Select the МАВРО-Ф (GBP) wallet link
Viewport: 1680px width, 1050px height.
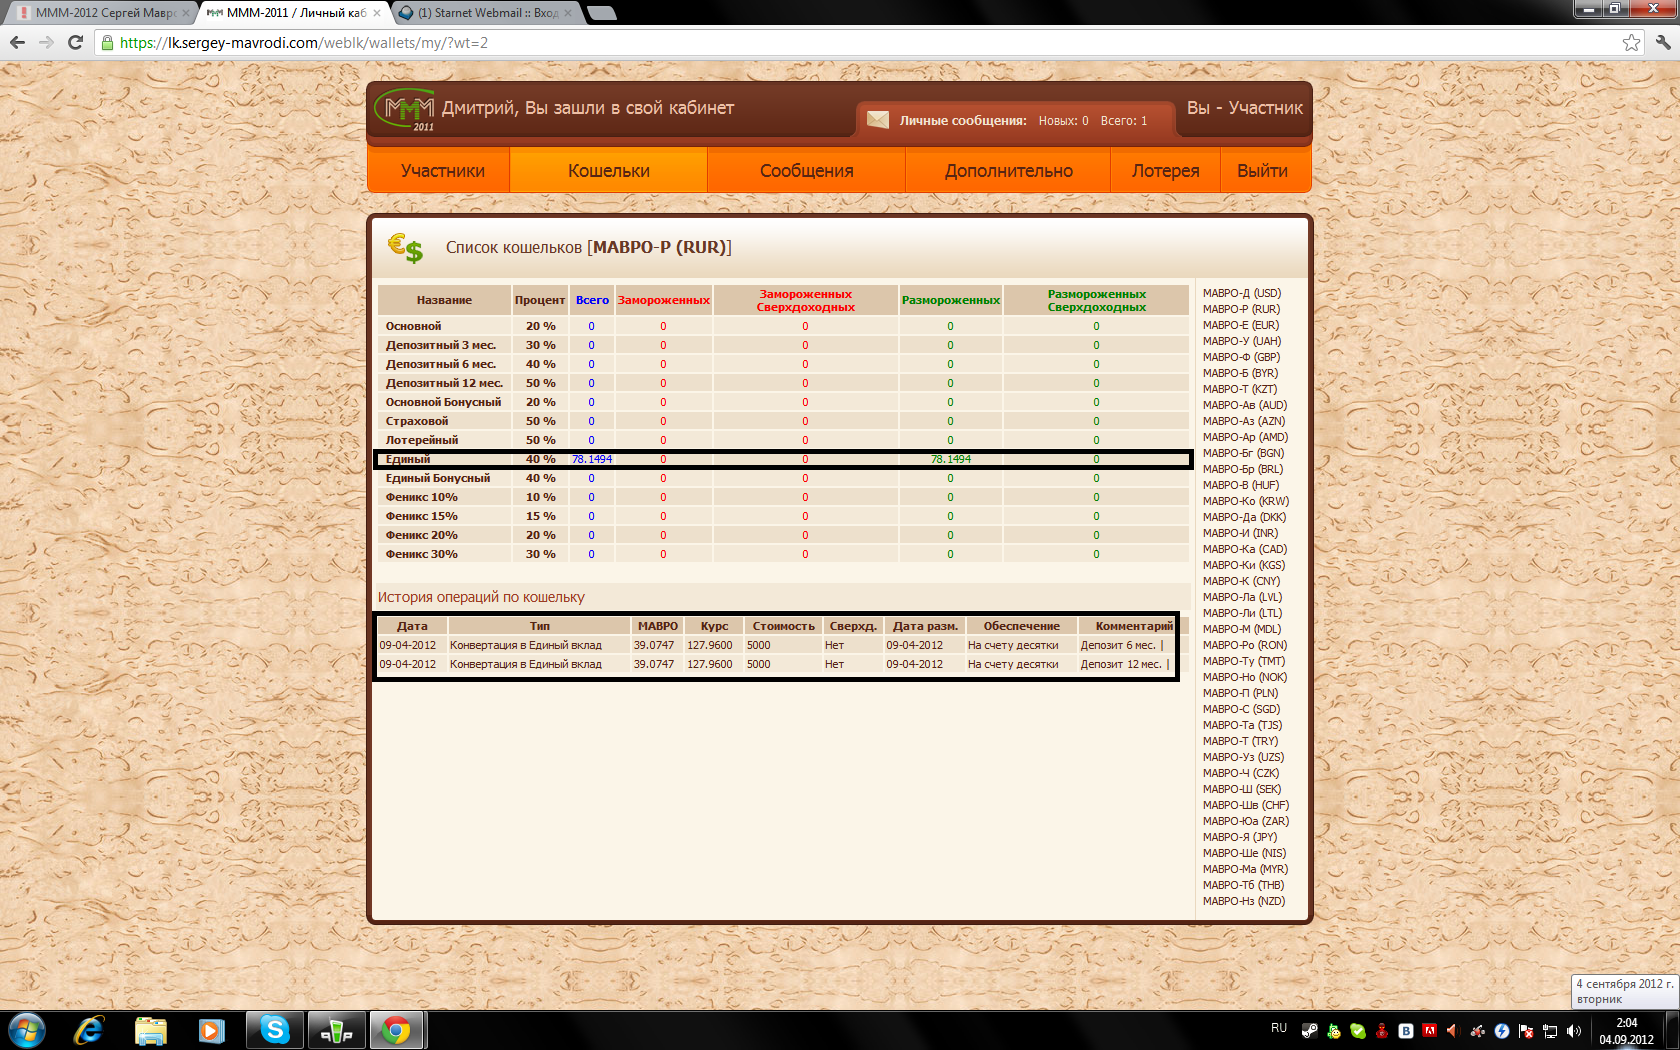click(x=1241, y=357)
